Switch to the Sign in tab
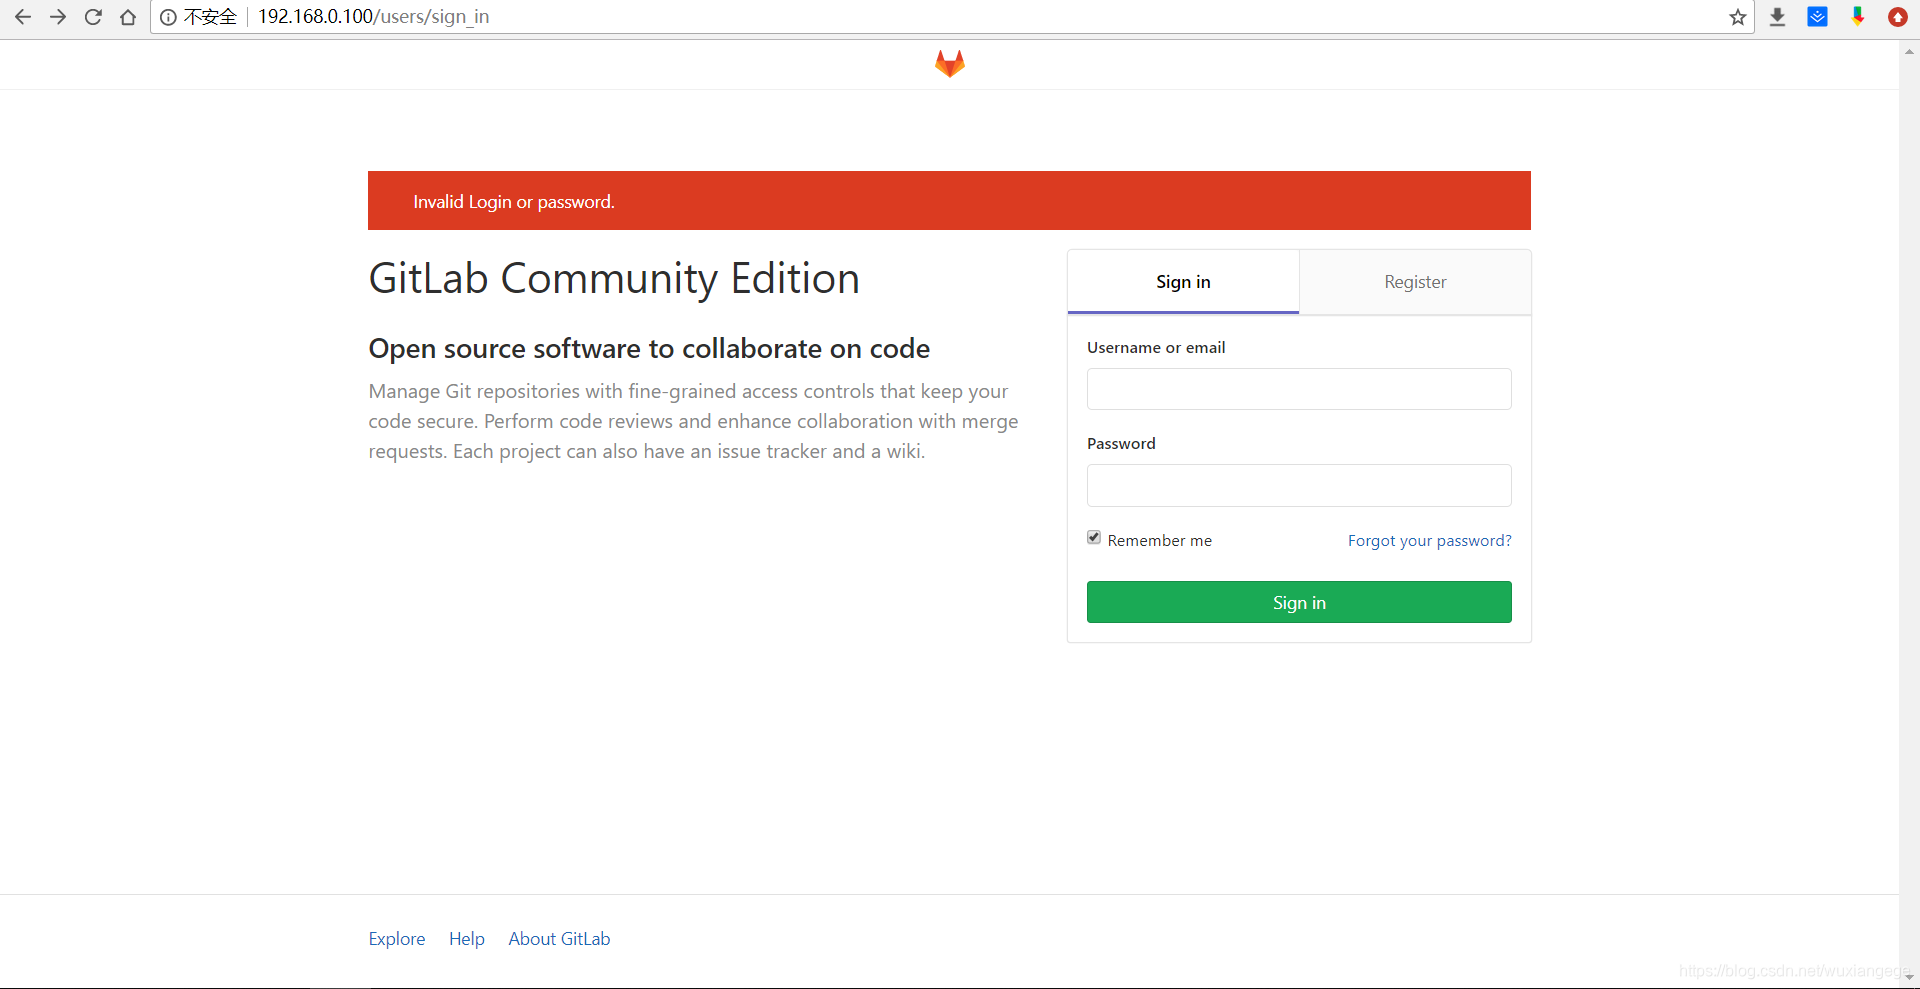 tap(1183, 282)
